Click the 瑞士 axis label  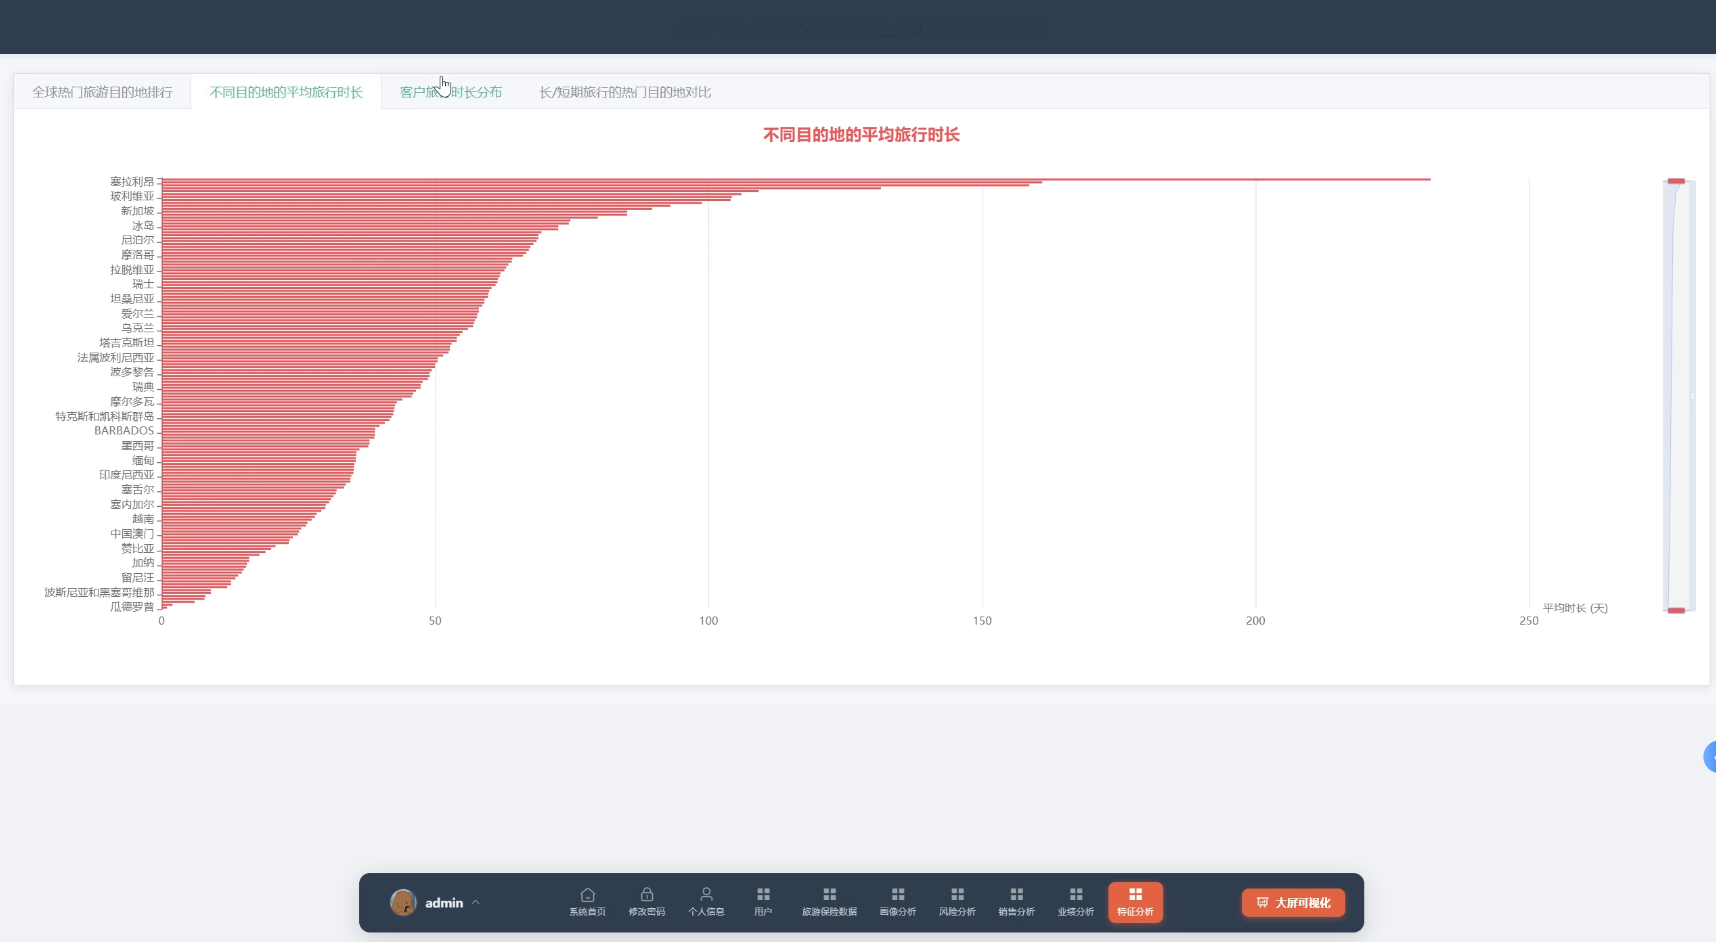click(143, 284)
